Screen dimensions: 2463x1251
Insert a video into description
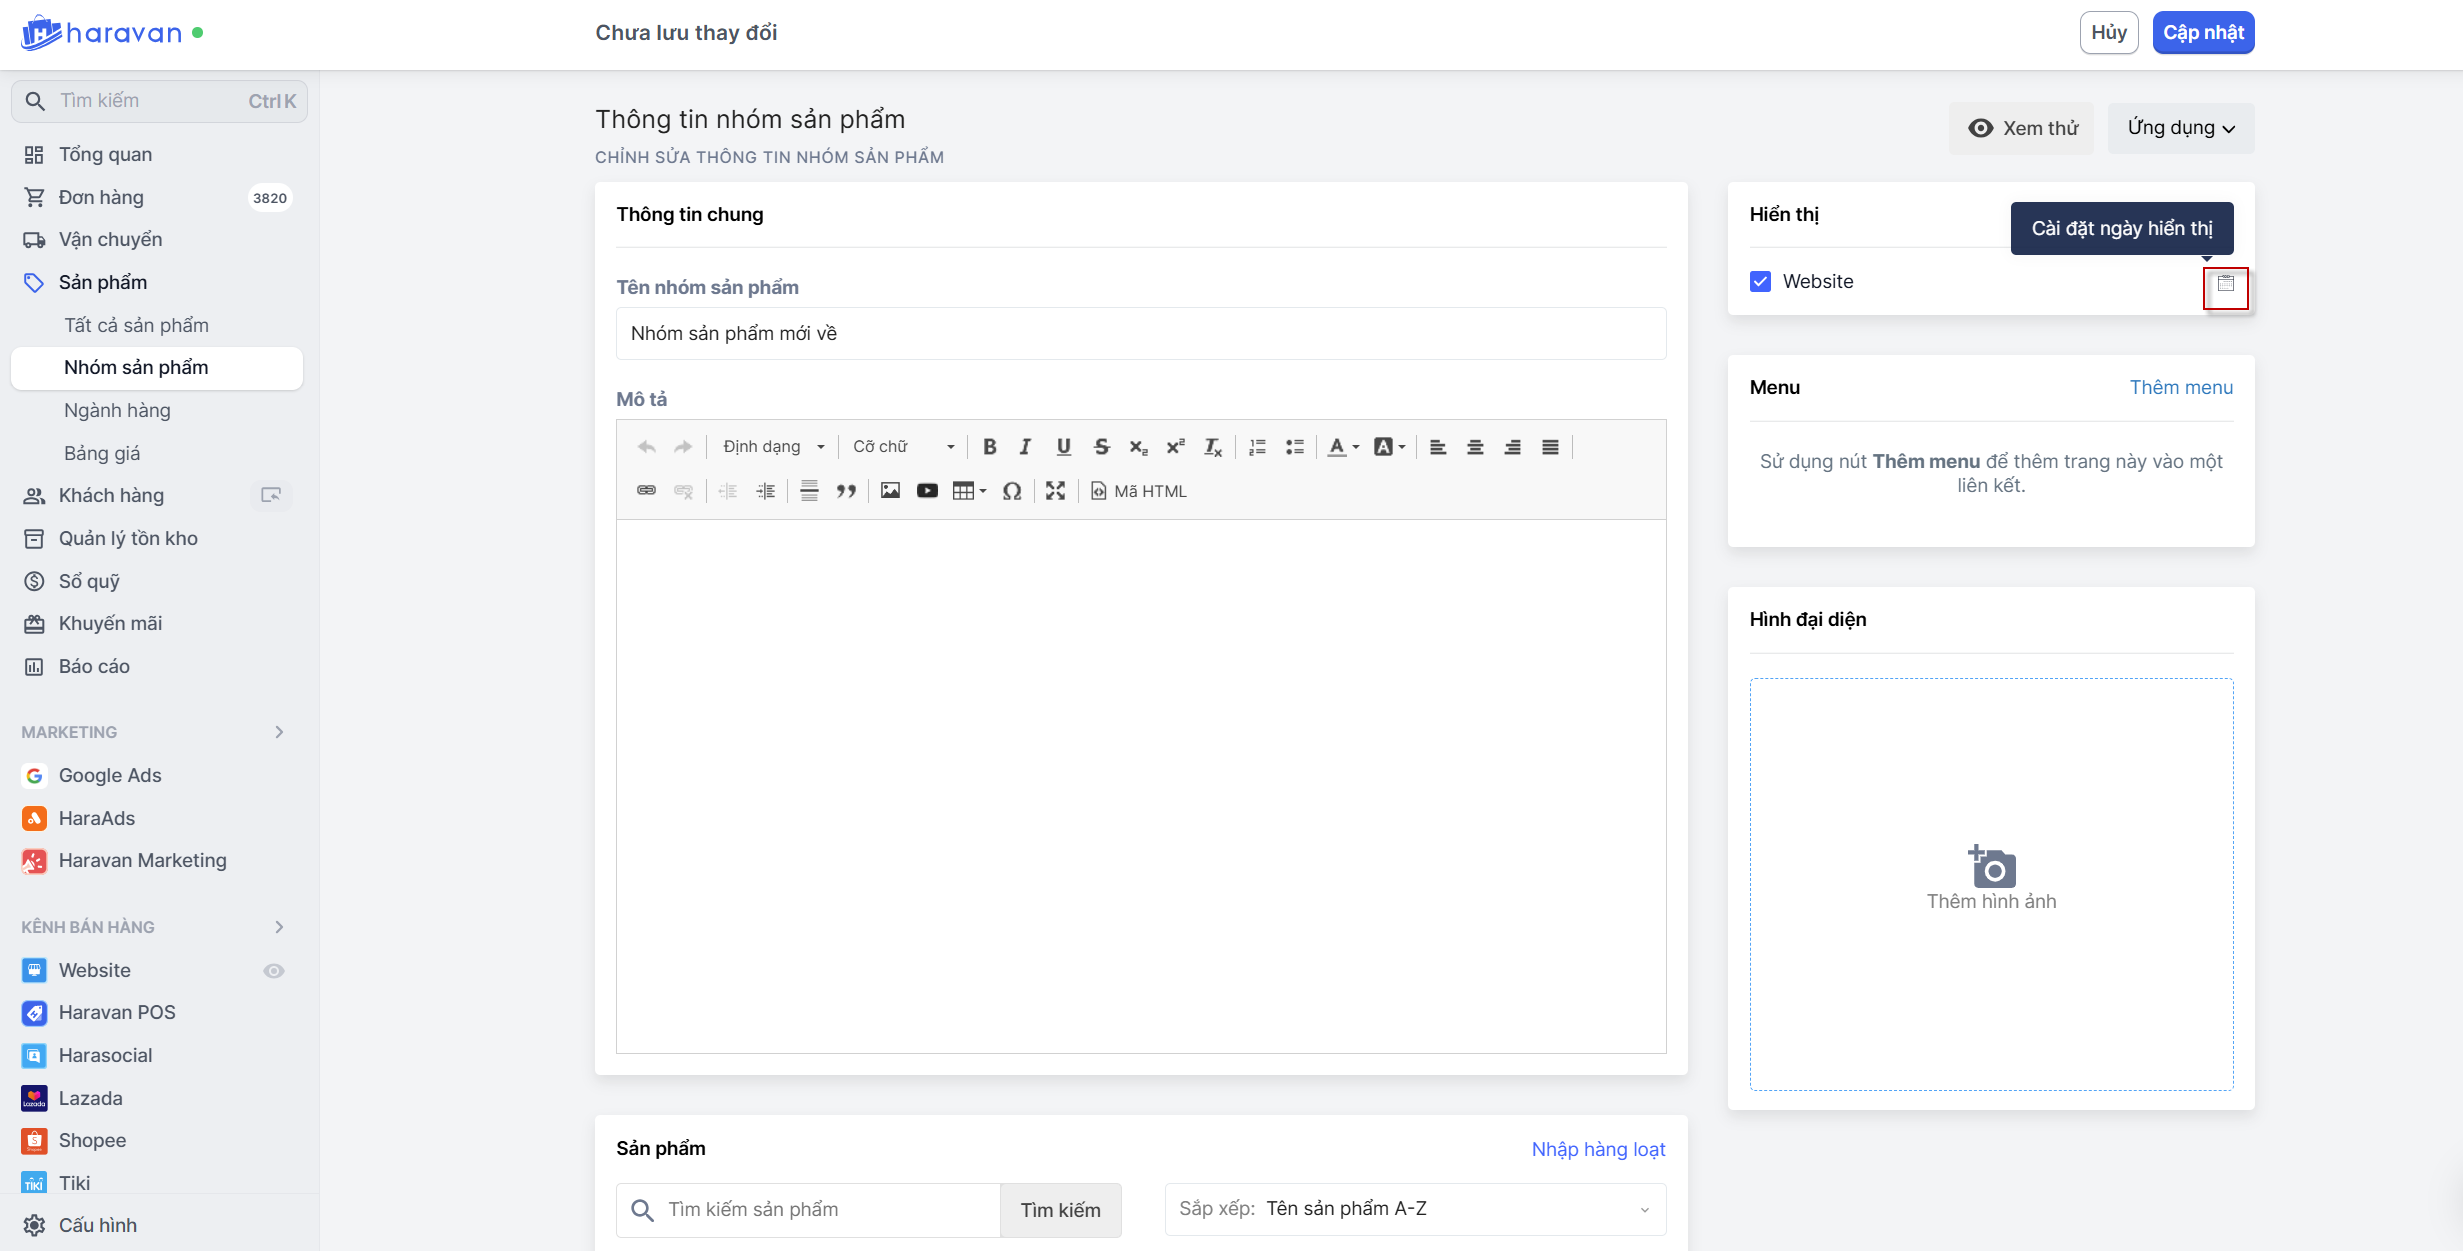click(927, 491)
